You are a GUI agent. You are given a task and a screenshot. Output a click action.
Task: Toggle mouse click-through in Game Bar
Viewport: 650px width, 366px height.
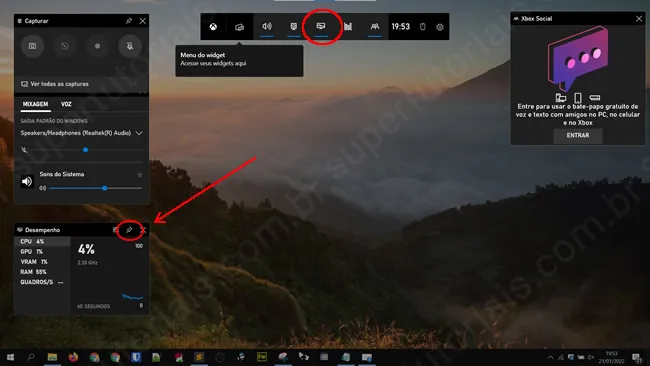[x=422, y=27]
